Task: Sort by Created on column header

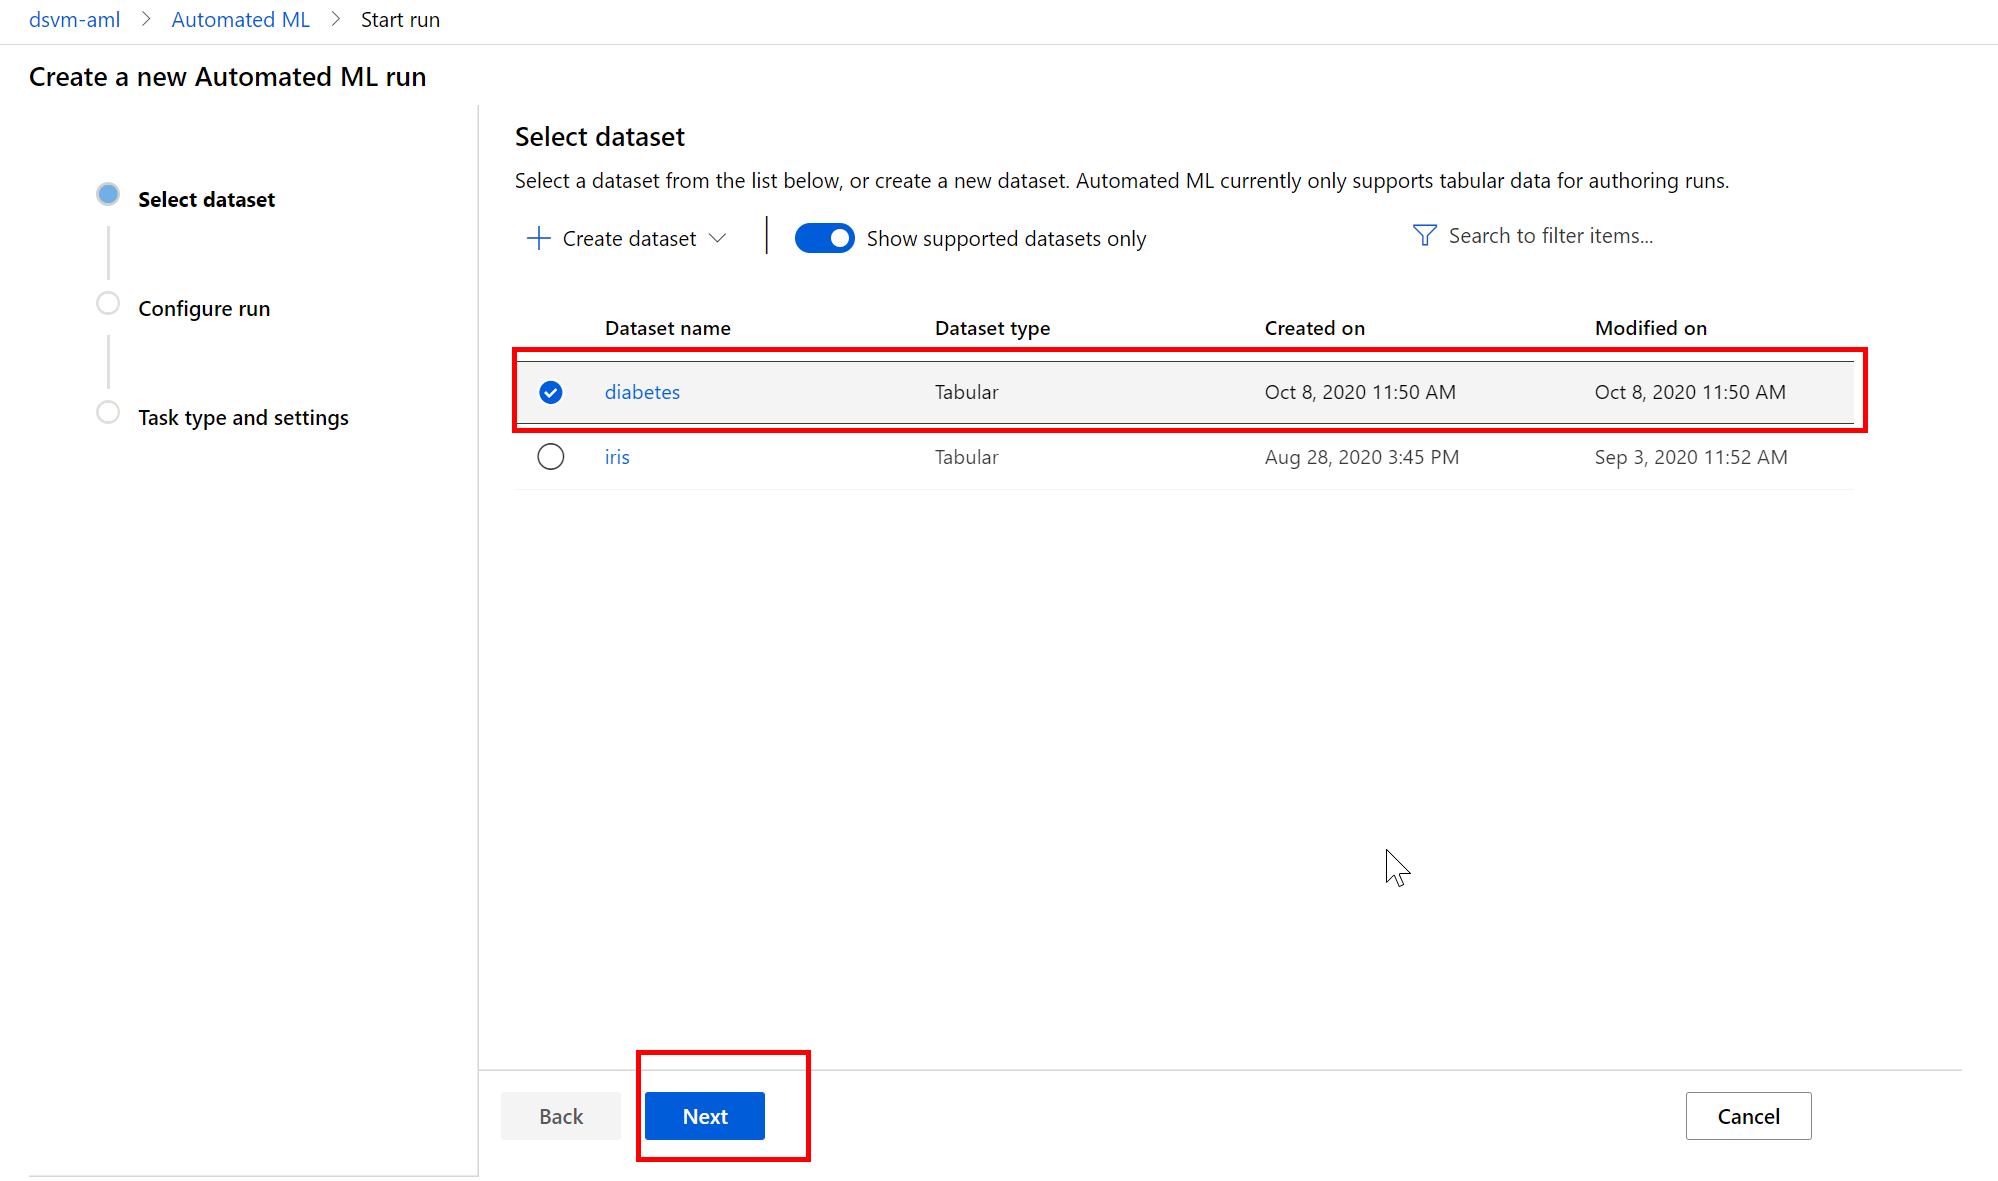Action: (x=1314, y=328)
